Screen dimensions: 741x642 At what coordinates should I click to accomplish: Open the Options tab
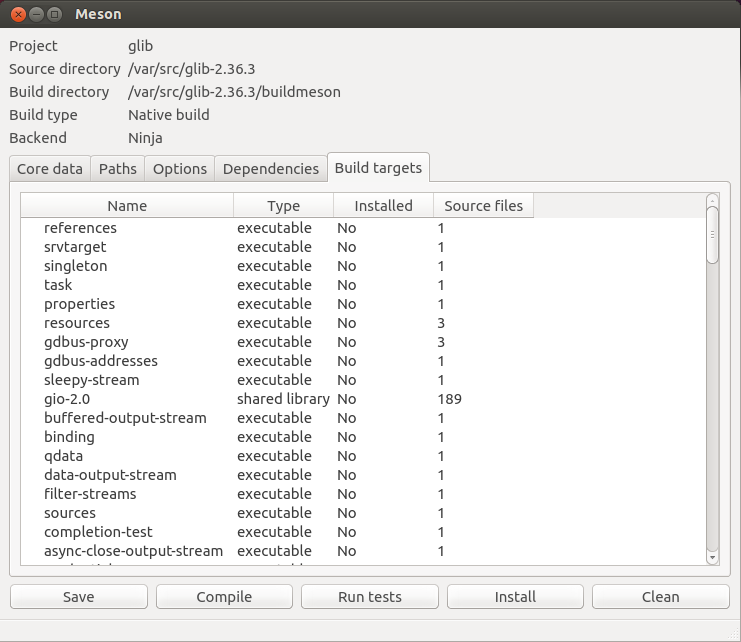click(x=180, y=169)
